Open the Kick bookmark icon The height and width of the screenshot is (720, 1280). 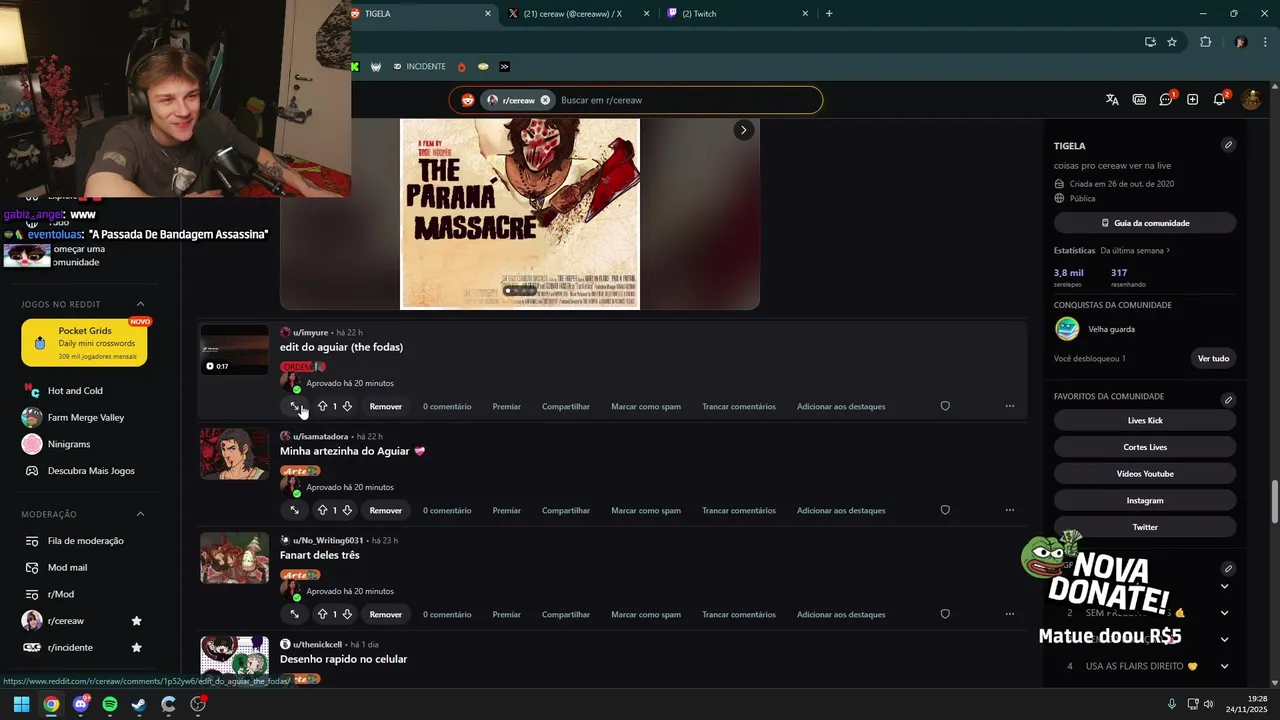pyautogui.click(x=355, y=67)
